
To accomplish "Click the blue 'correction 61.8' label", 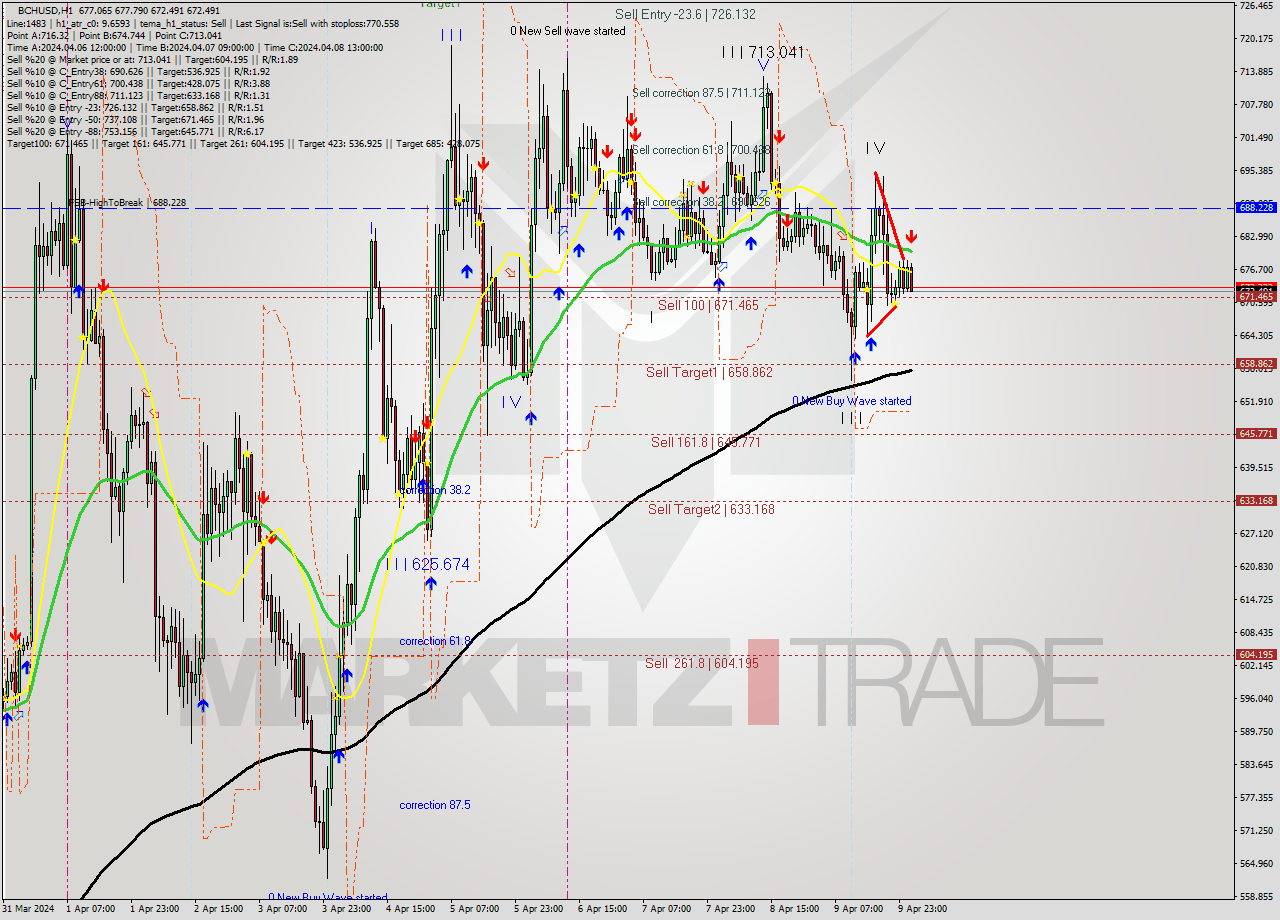I will pyautogui.click(x=434, y=641).
